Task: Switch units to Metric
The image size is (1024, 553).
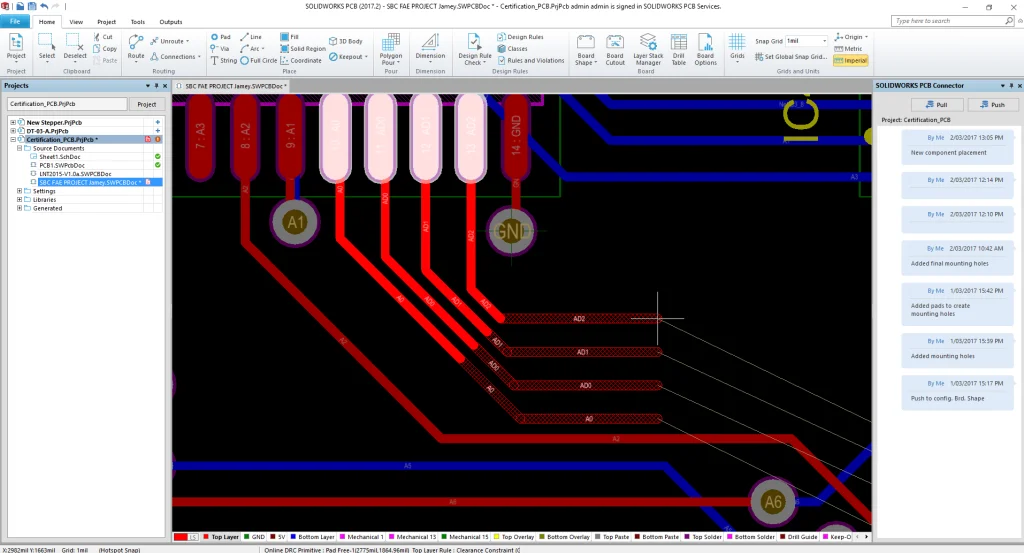Action: (x=849, y=48)
